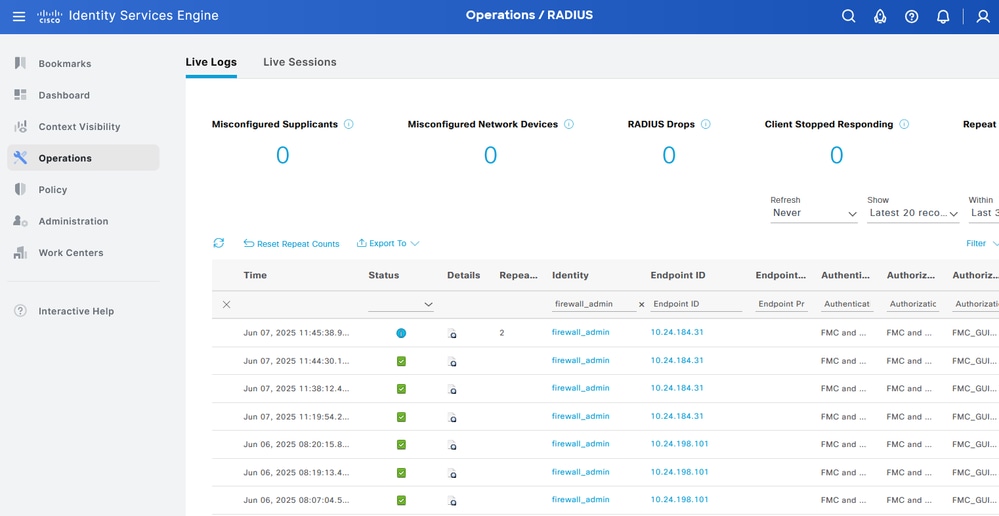Click the Dashboard sidebar icon
This screenshot has width=999, height=516.
click(20, 95)
